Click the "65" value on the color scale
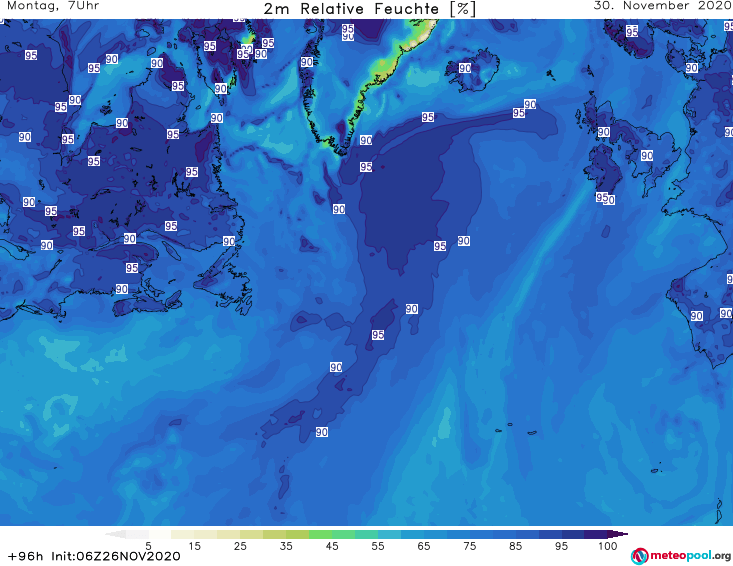 424,546
